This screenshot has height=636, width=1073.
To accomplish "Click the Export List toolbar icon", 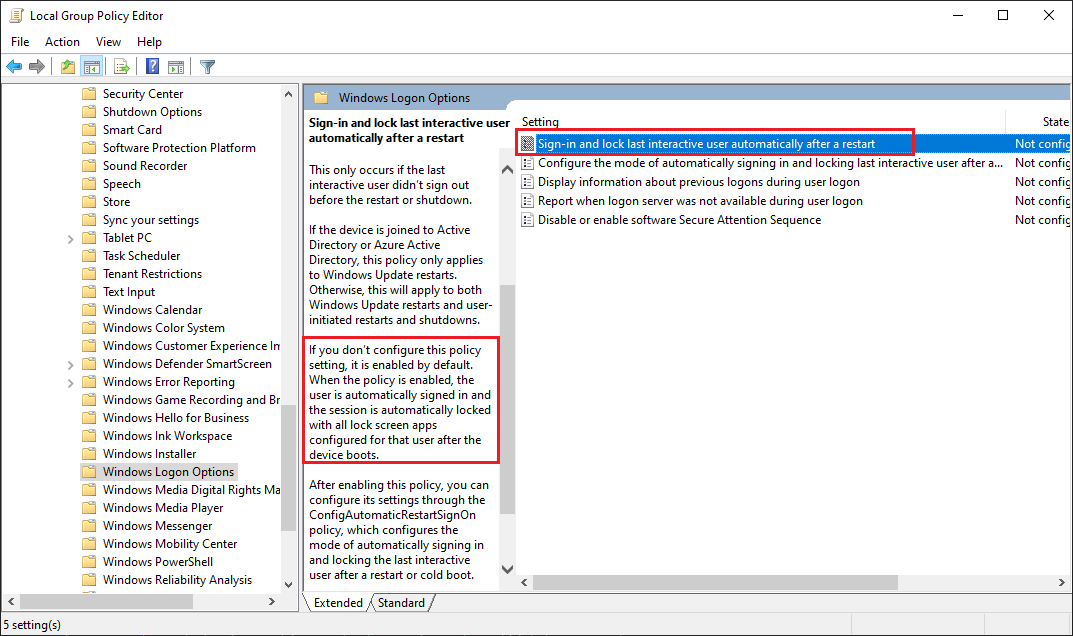I will coord(121,66).
